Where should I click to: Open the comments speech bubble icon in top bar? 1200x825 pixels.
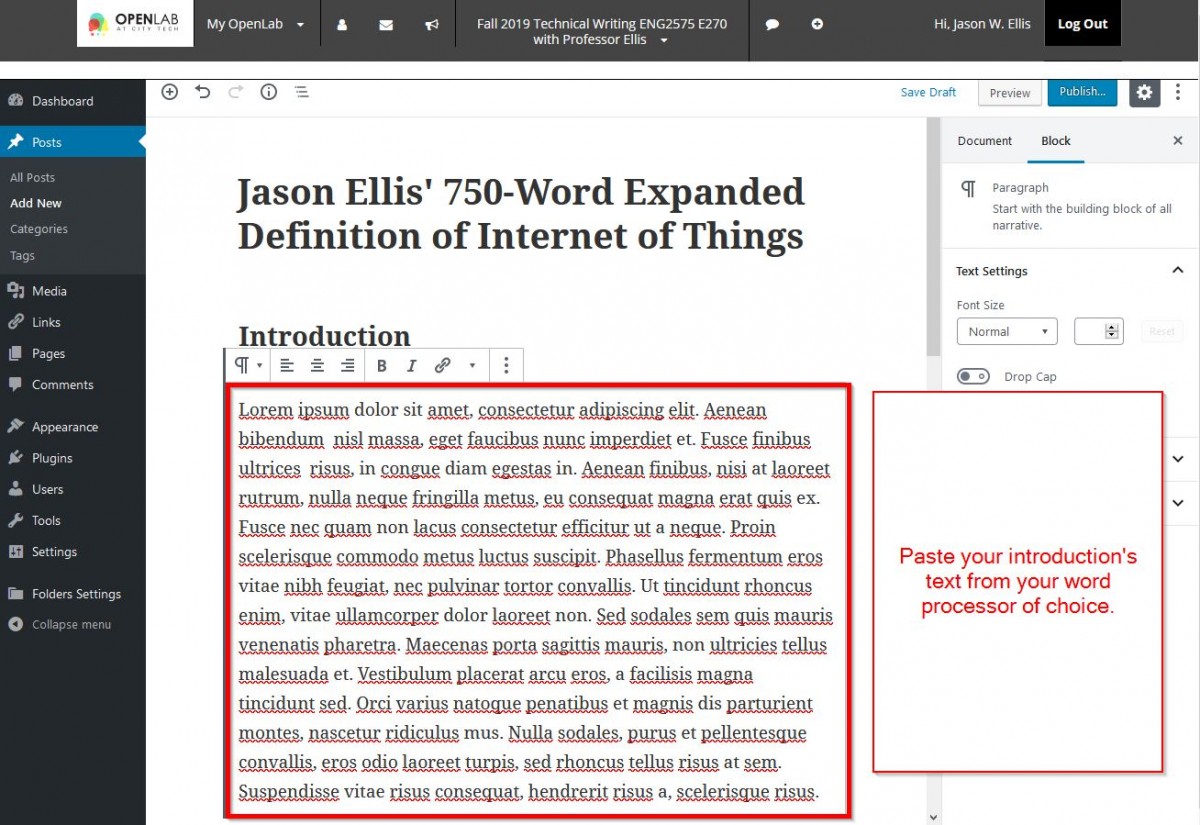point(772,24)
